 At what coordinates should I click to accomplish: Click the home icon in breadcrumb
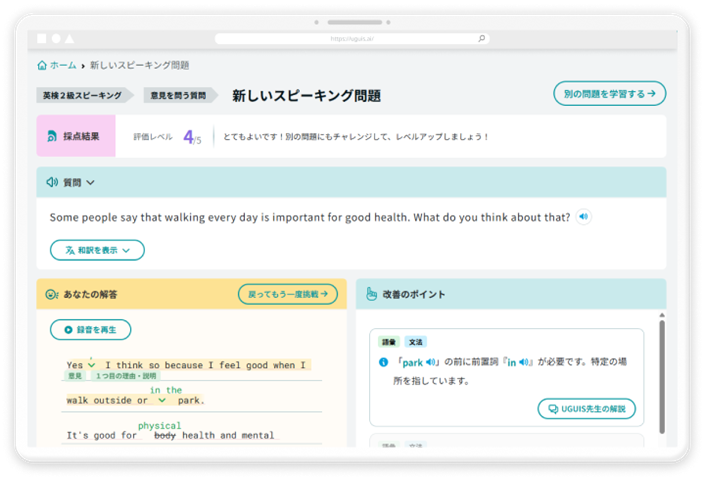tap(42, 65)
